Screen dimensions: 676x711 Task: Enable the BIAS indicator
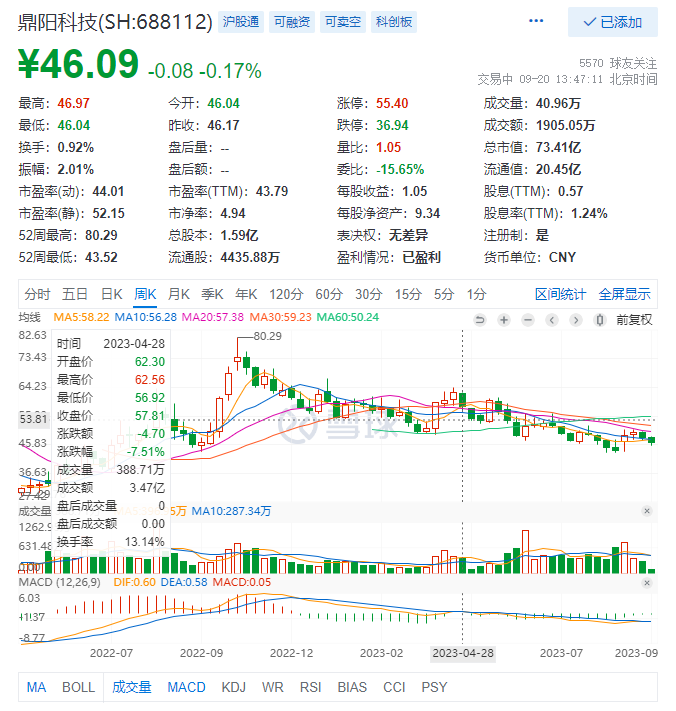pos(352,687)
